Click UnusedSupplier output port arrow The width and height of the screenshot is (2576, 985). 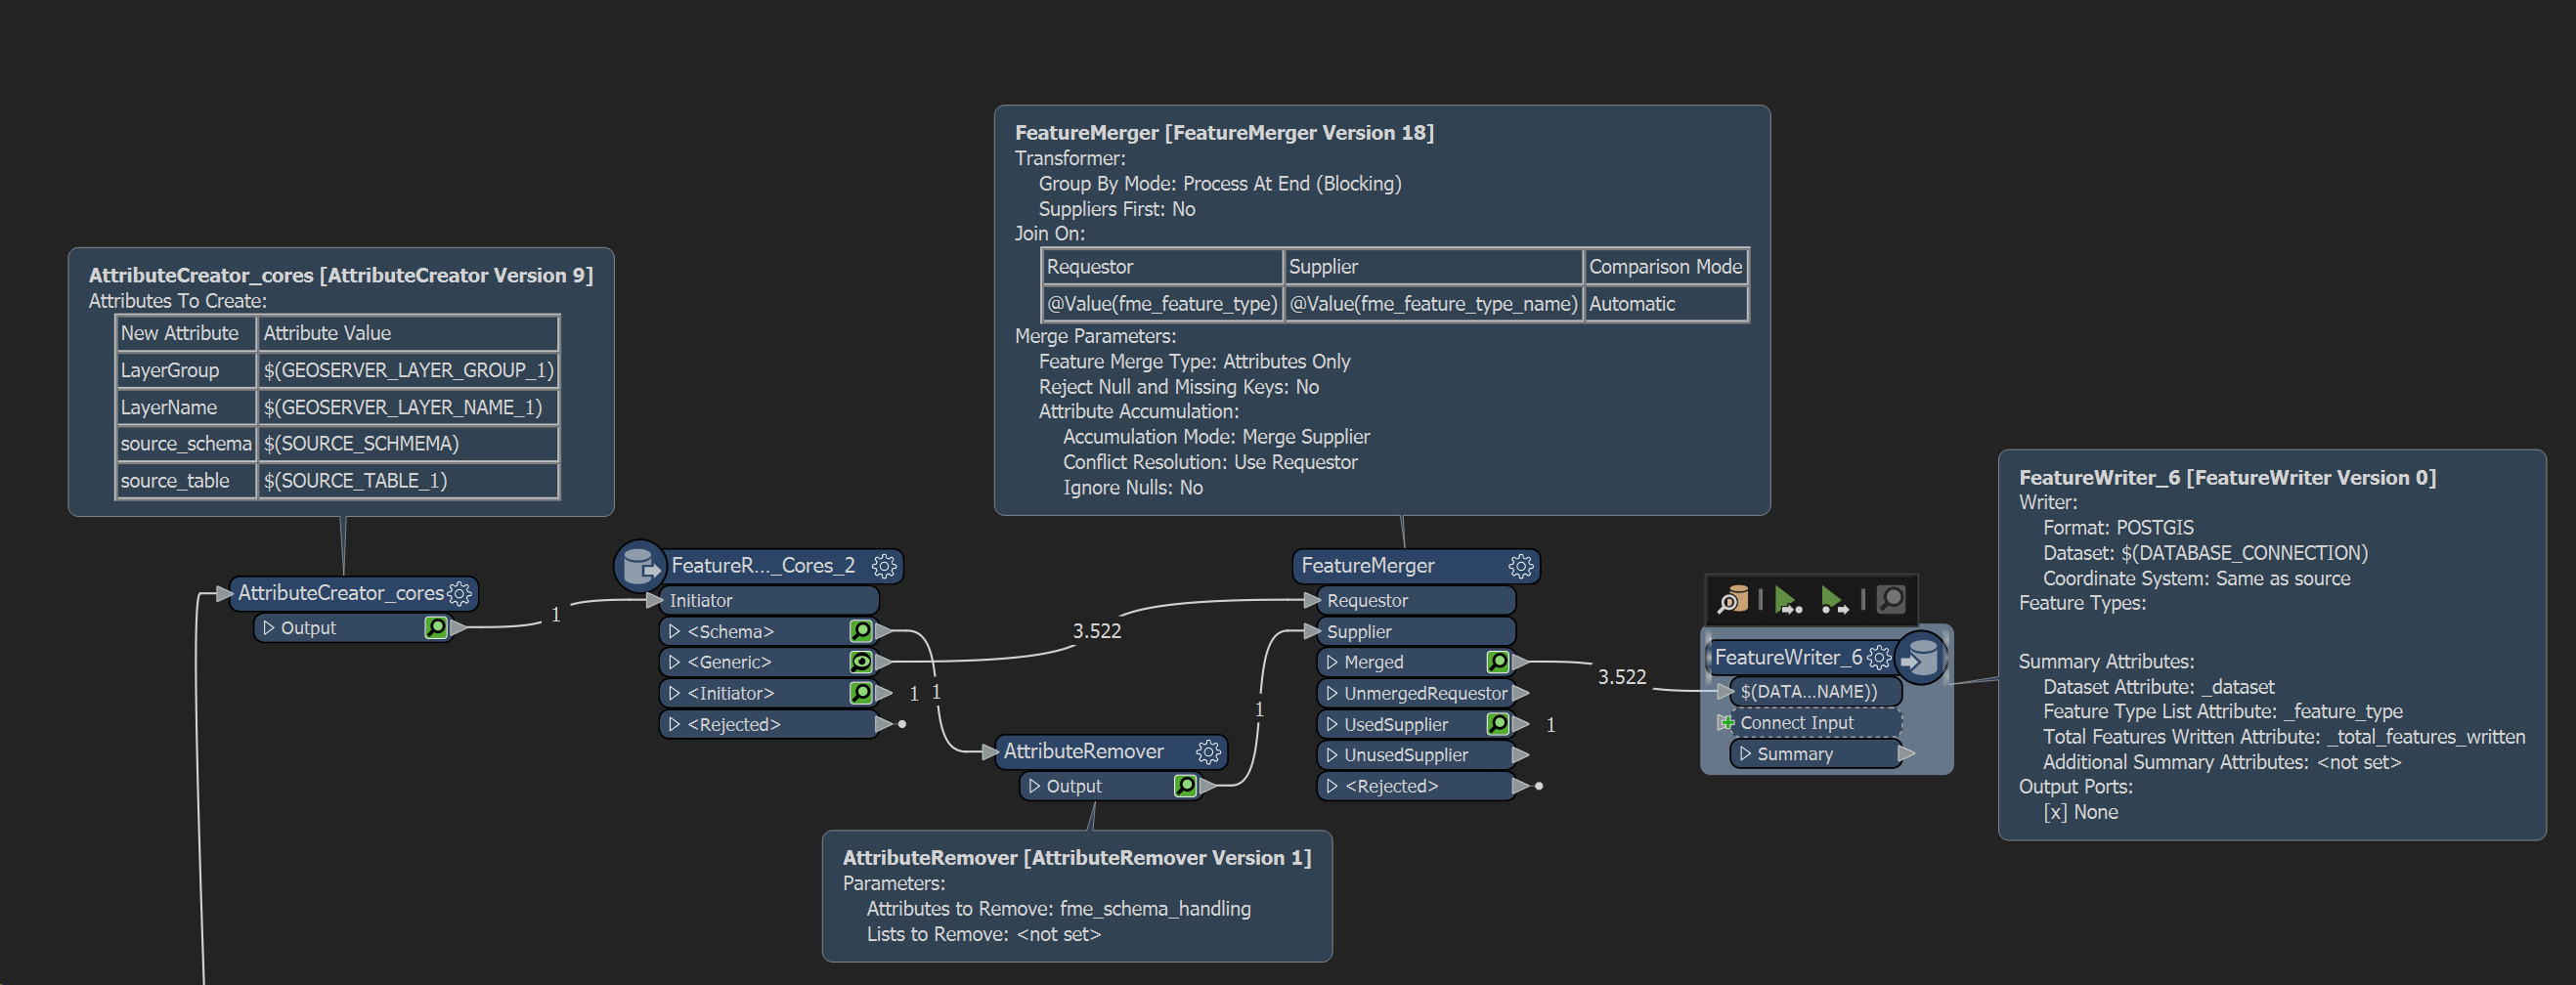[1521, 756]
